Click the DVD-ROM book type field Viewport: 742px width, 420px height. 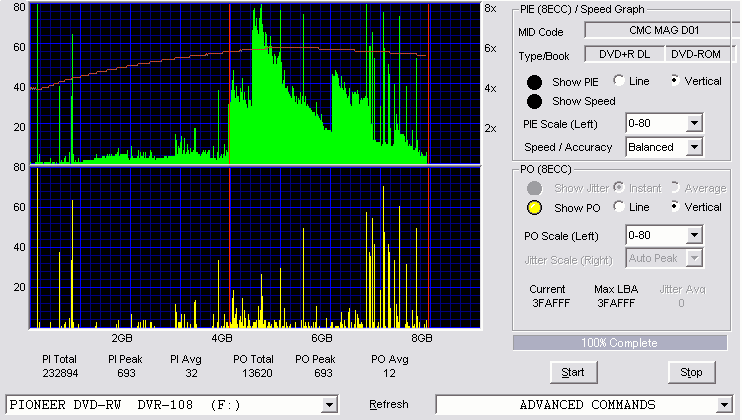pos(700,54)
